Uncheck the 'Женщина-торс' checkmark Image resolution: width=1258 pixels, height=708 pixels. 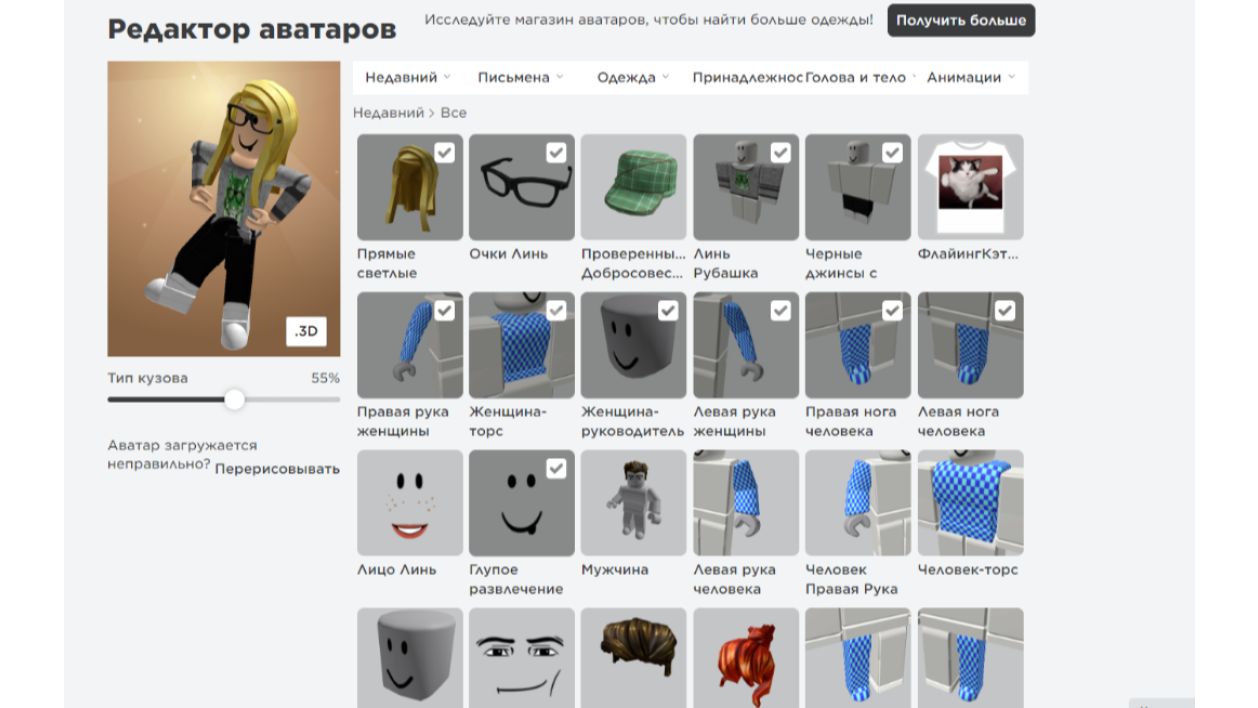tap(556, 310)
